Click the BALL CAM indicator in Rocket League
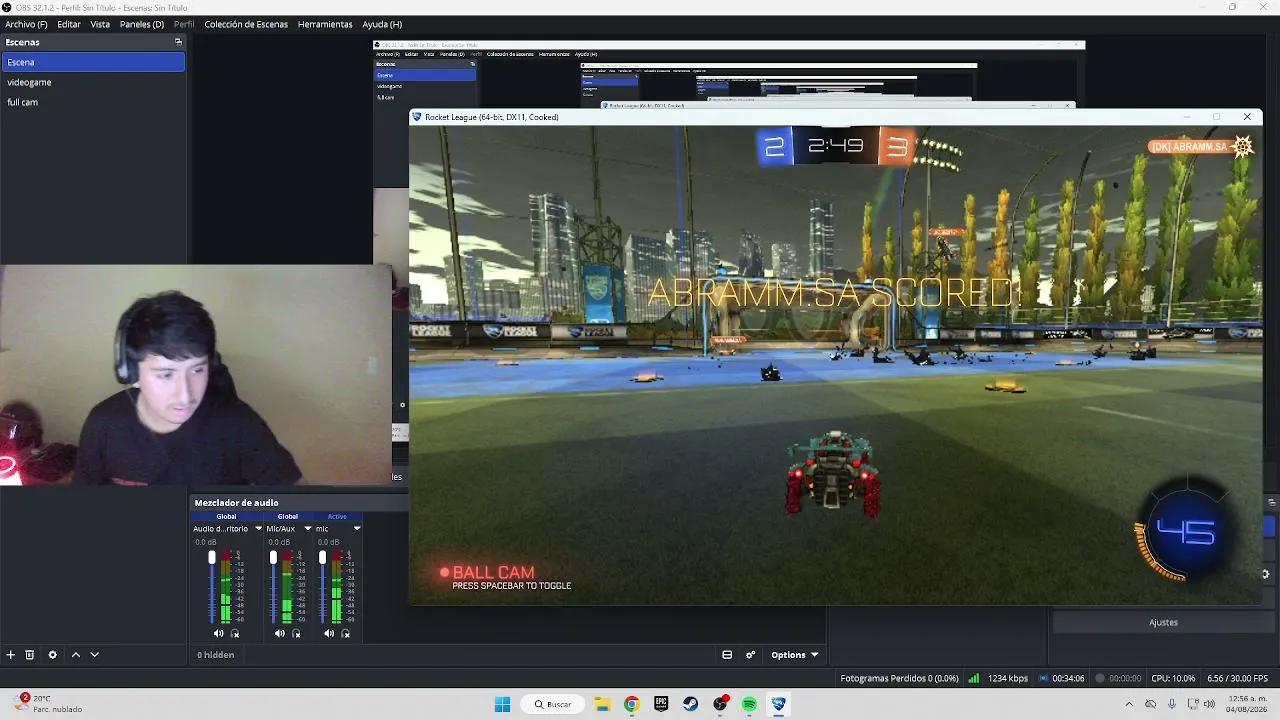Viewport: 1280px width, 720px height. pos(487,573)
